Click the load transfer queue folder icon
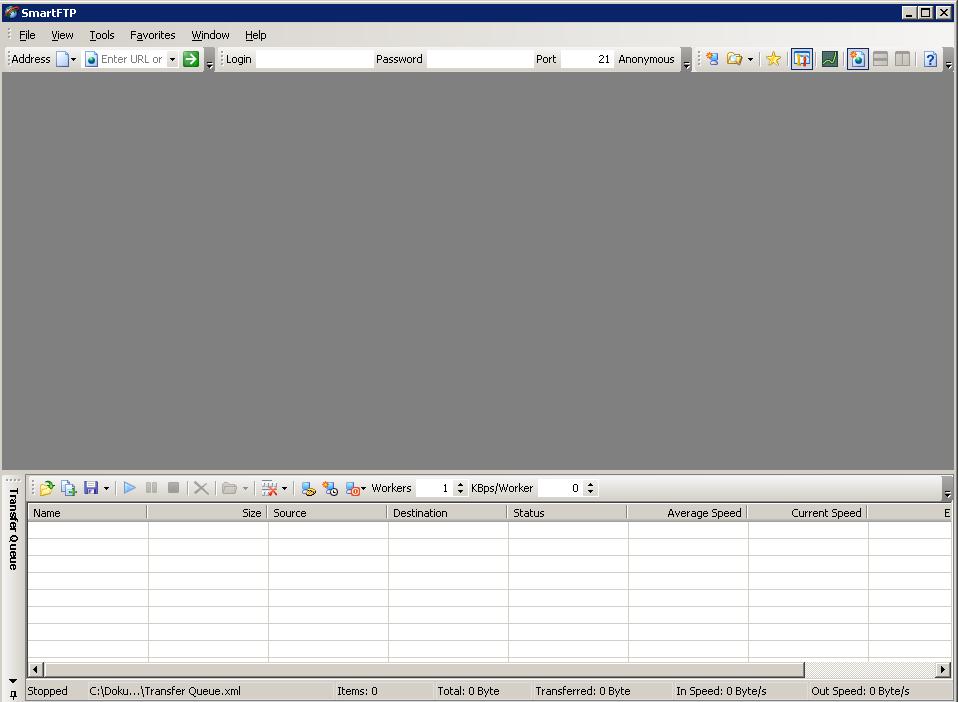Screen dimensions: 958x702 coord(46,488)
